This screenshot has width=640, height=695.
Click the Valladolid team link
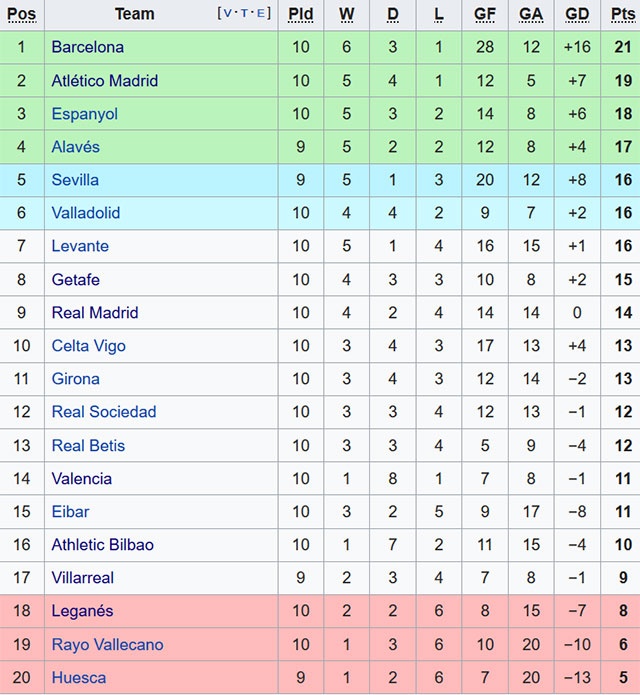coord(86,213)
